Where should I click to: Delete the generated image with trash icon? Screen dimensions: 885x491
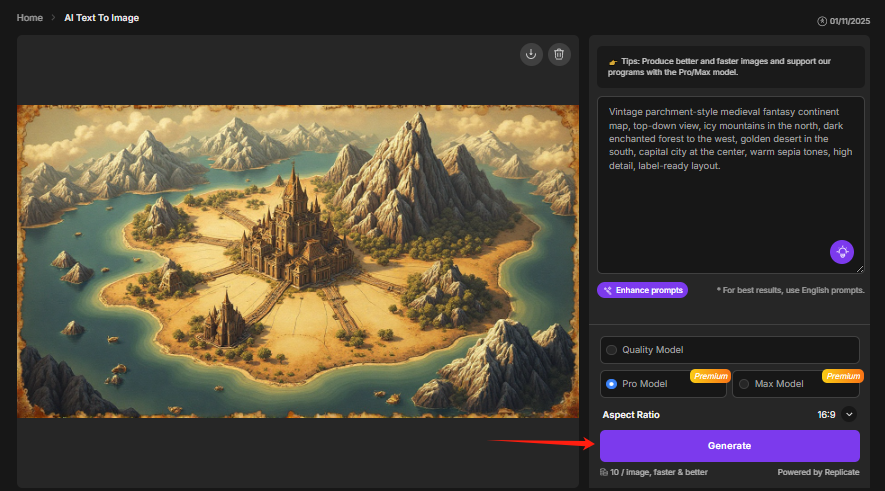click(559, 54)
